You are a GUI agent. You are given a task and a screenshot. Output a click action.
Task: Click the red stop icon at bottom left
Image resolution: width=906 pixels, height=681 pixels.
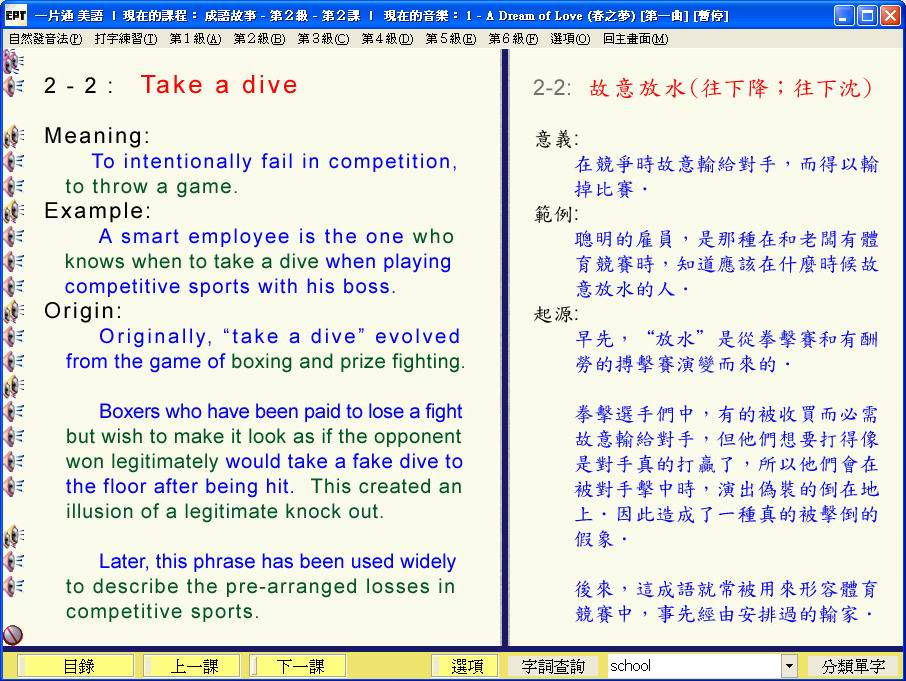coord(13,634)
